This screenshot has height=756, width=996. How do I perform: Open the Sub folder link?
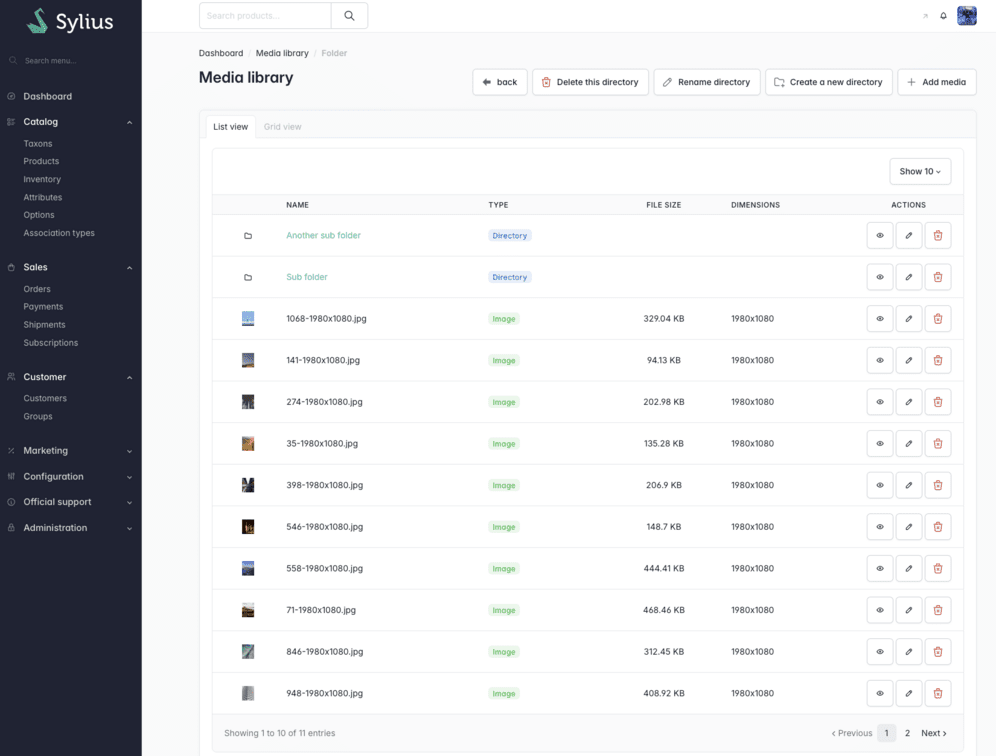coord(307,277)
